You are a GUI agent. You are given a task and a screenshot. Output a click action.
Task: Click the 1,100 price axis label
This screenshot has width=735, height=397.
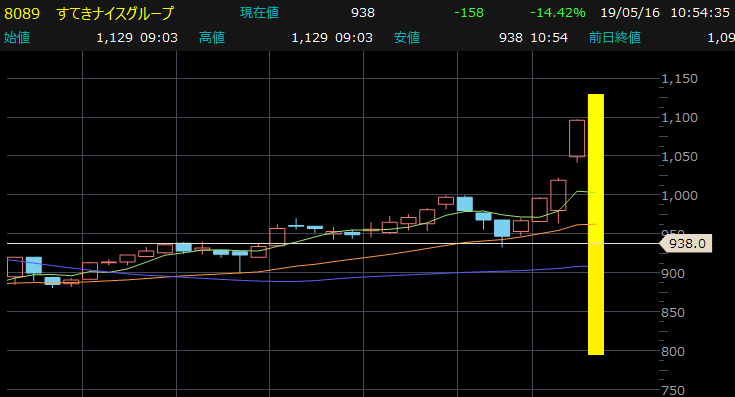[679, 118]
